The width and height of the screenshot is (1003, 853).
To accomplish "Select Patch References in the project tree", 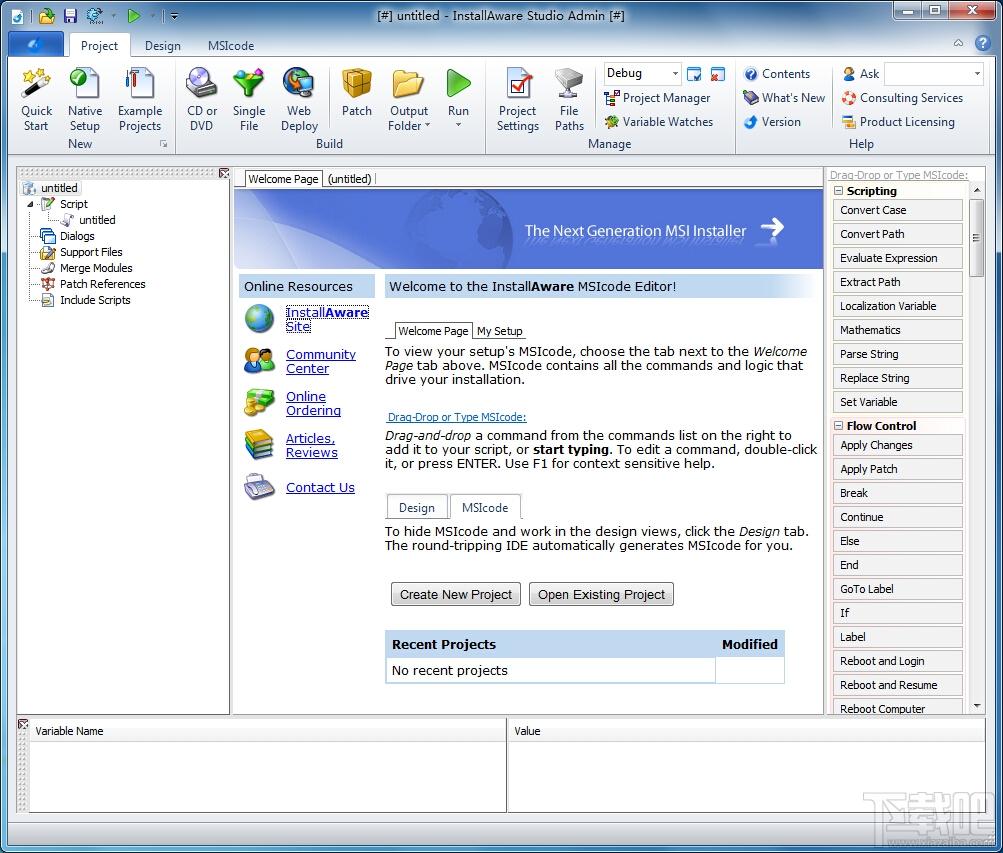I will (x=102, y=284).
